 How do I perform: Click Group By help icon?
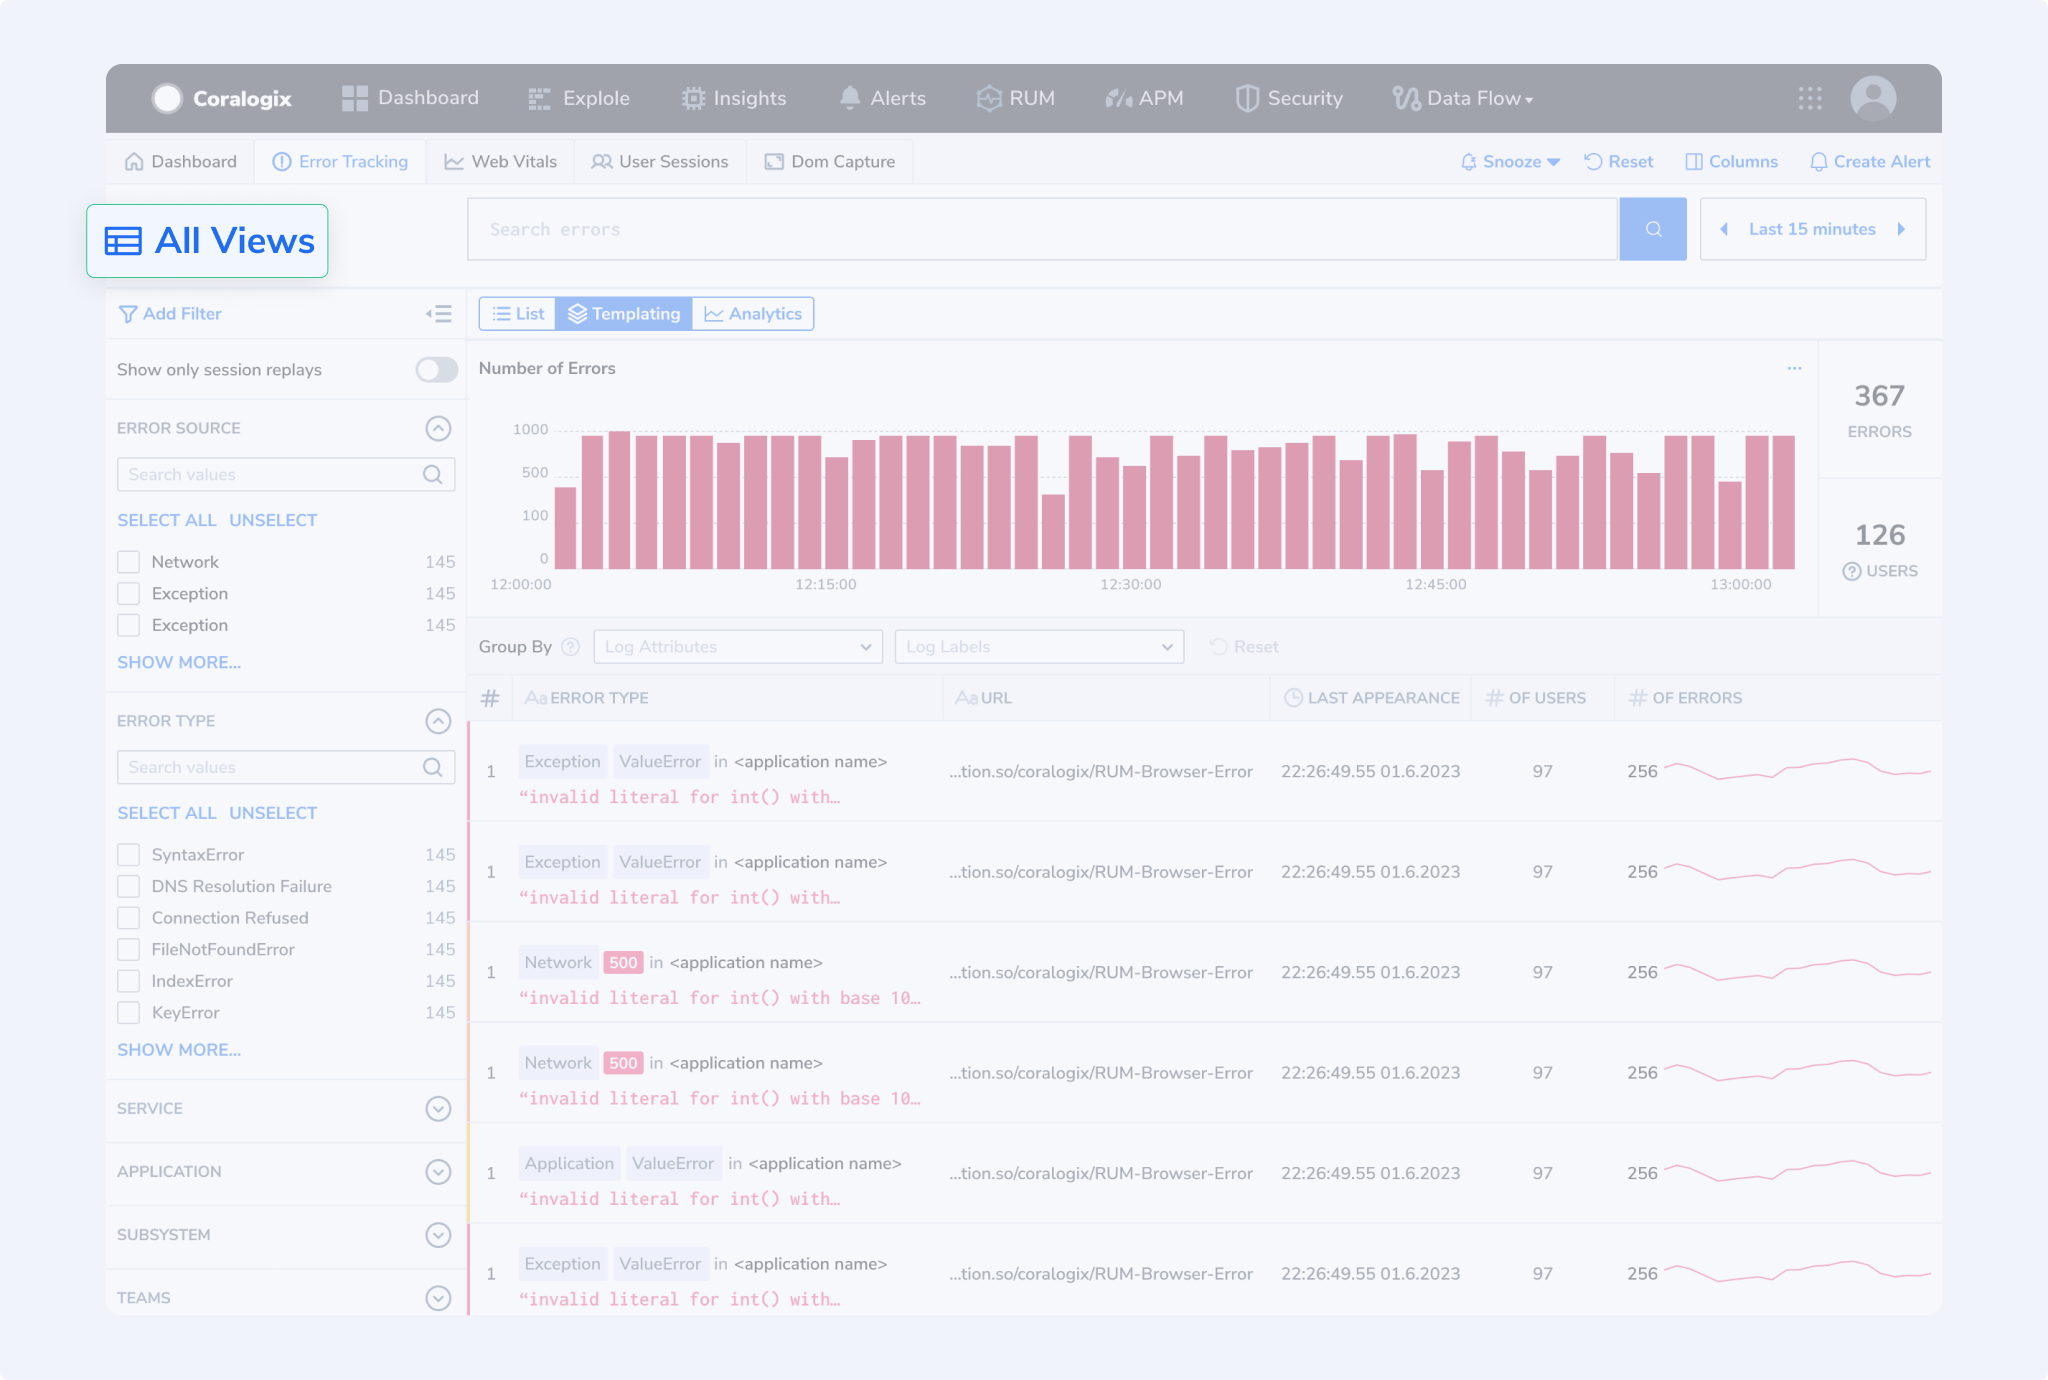[x=570, y=647]
